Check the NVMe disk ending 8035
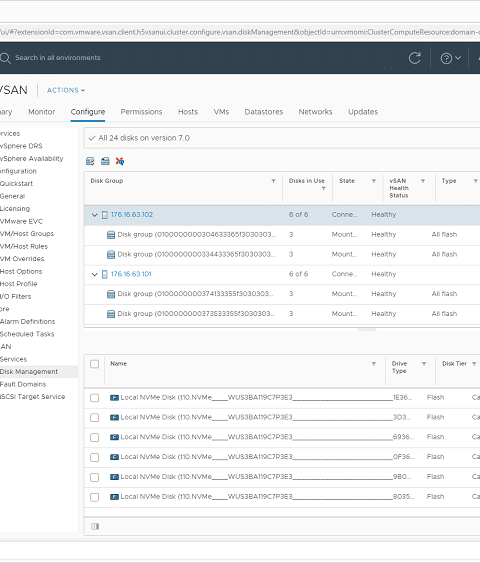Screen dimensions: 480x563 tap(94, 497)
